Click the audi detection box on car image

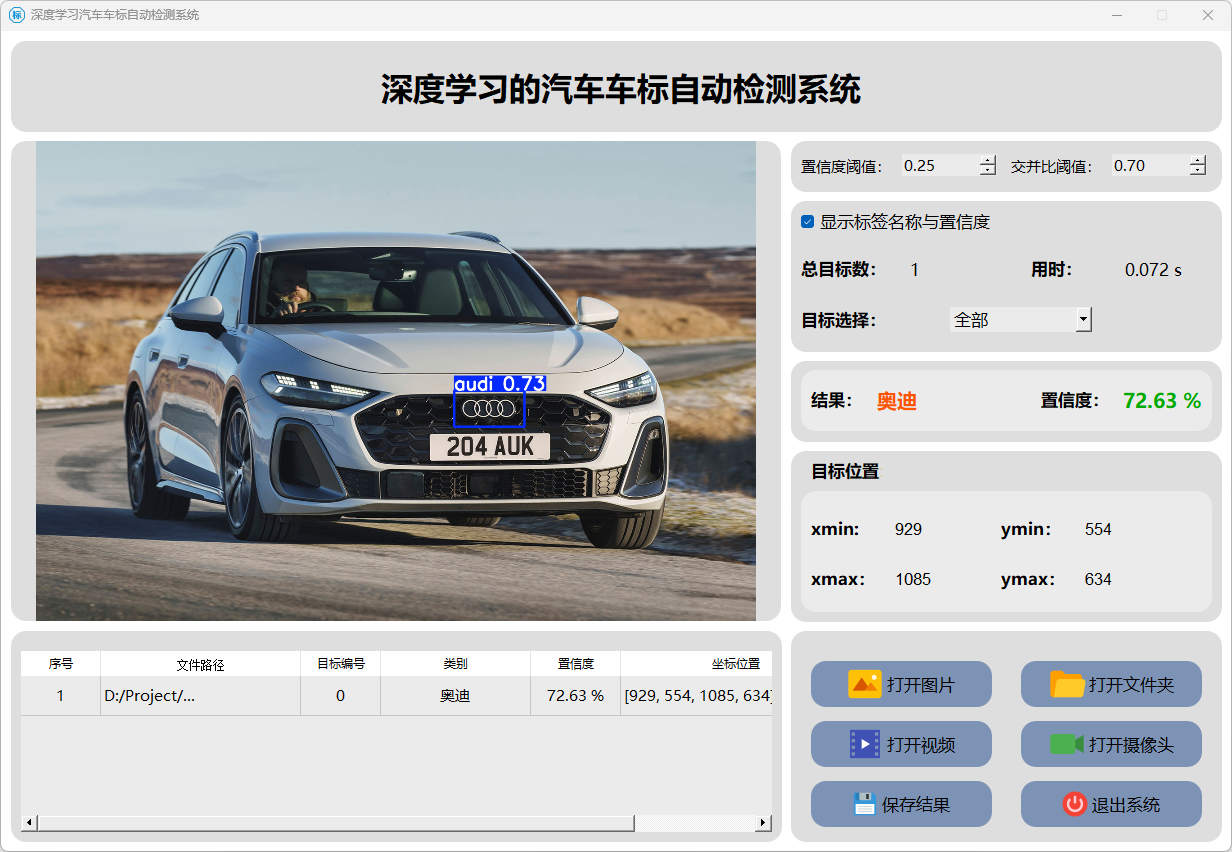pos(489,408)
